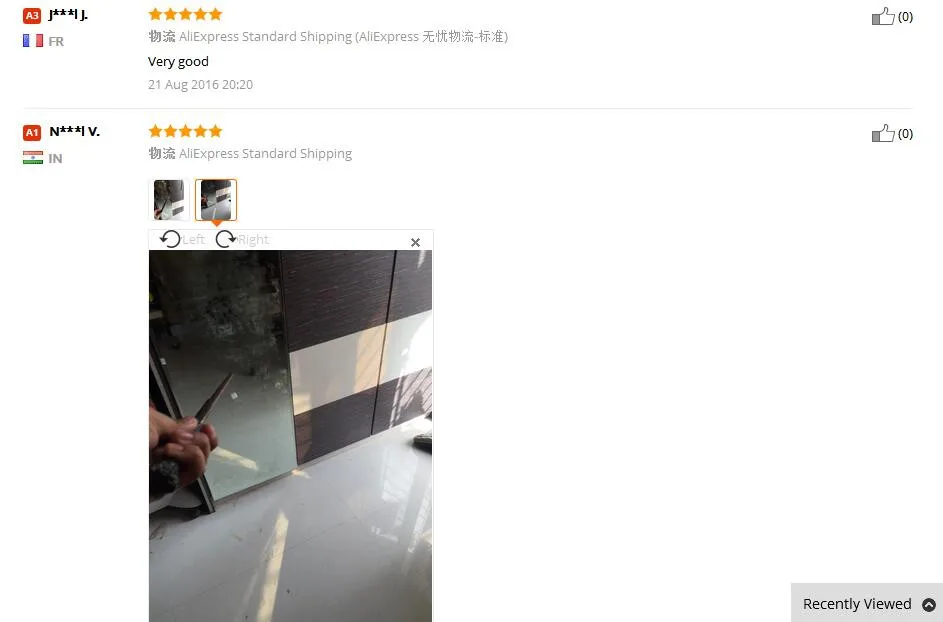The image size is (943, 622).
Task: Click the A3 buyer level badge
Action: point(32,16)
